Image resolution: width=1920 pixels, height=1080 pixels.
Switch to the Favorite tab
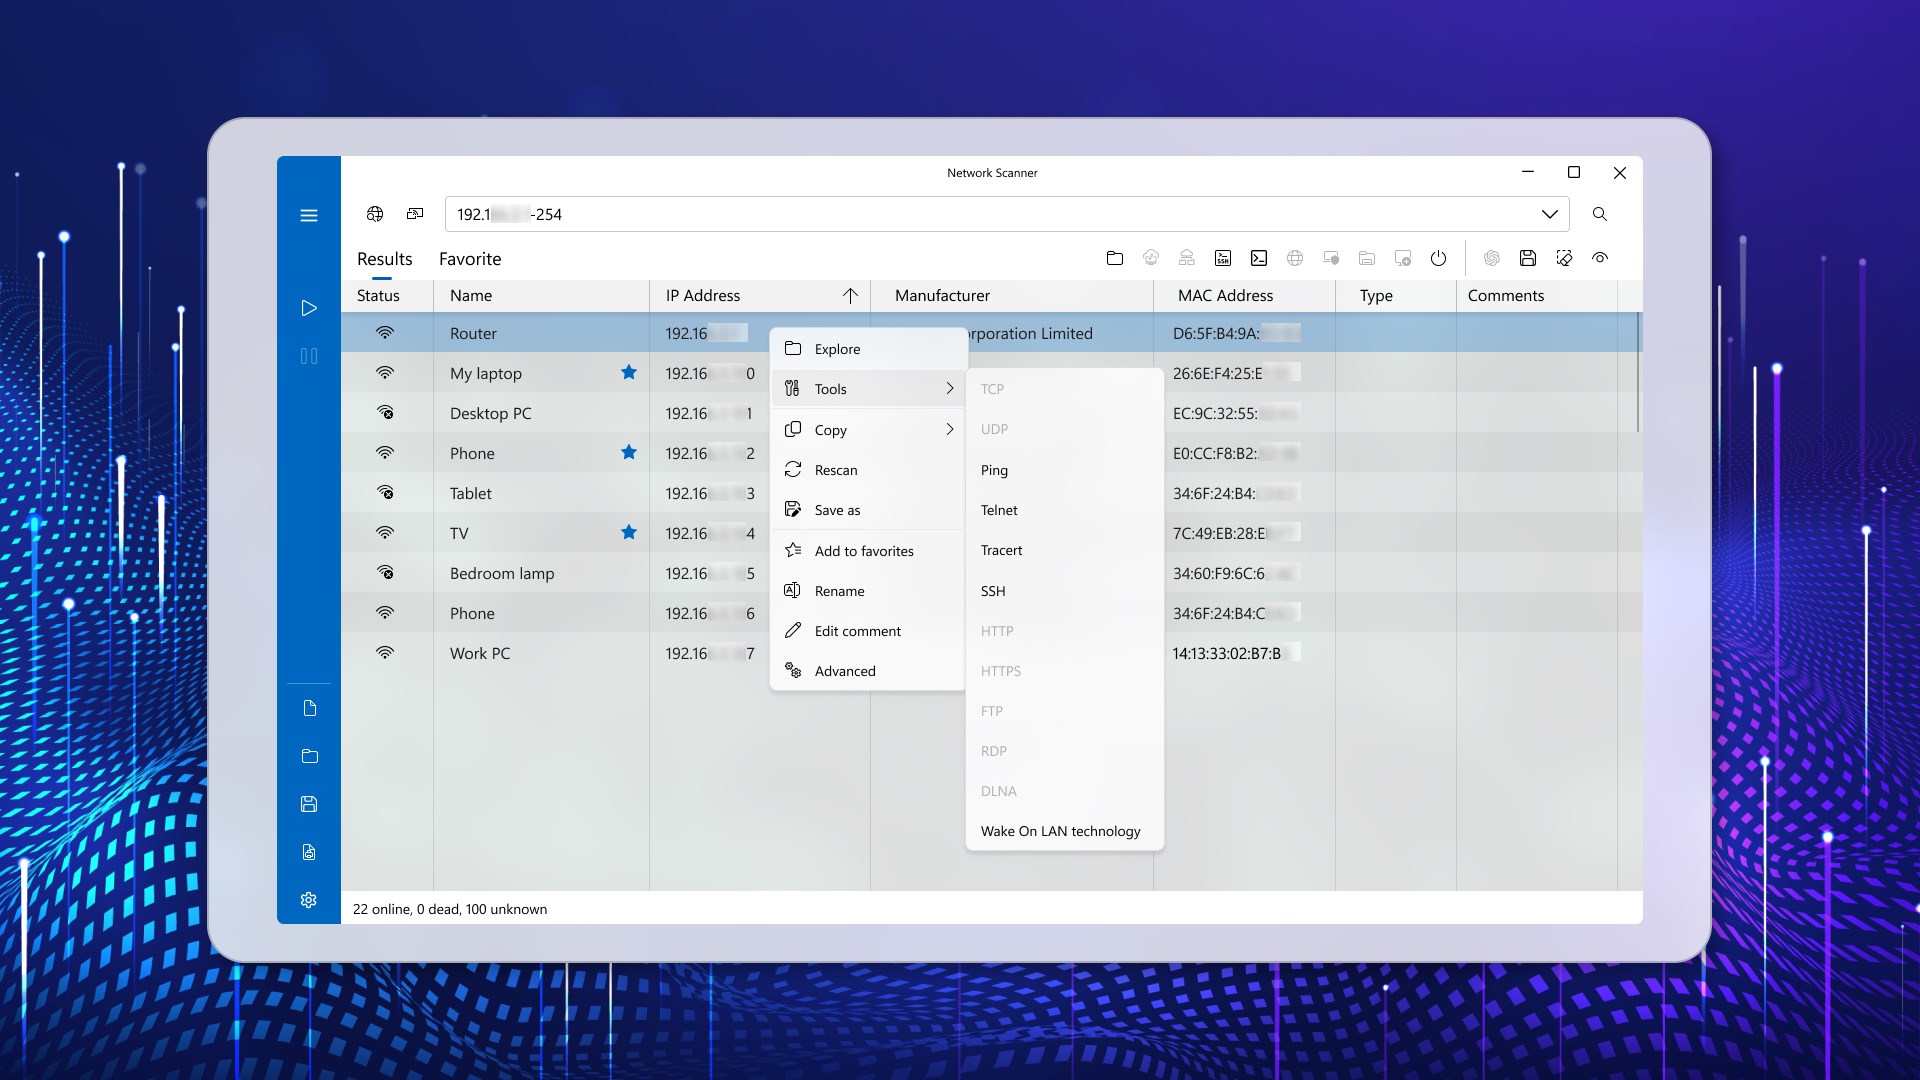pyautogui.click(x=469, y=258)
